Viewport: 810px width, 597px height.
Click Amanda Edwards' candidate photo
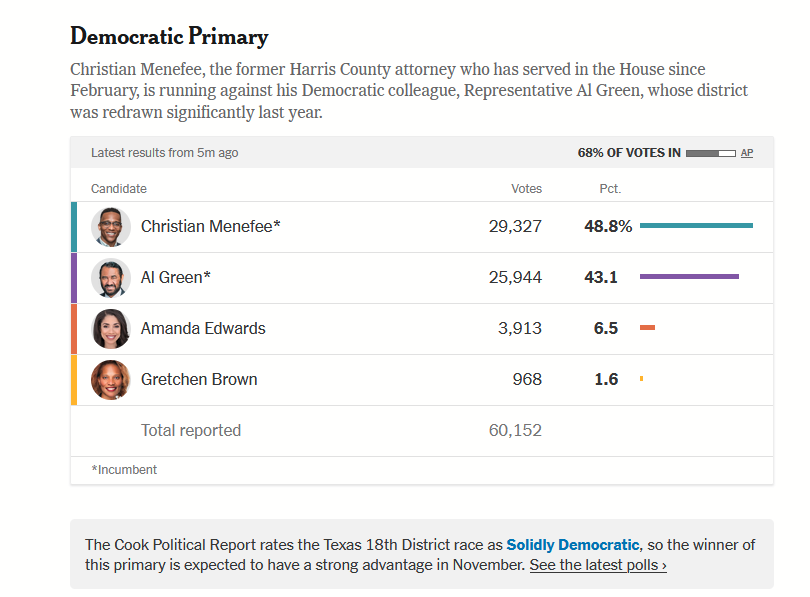(x=111, y=329)
